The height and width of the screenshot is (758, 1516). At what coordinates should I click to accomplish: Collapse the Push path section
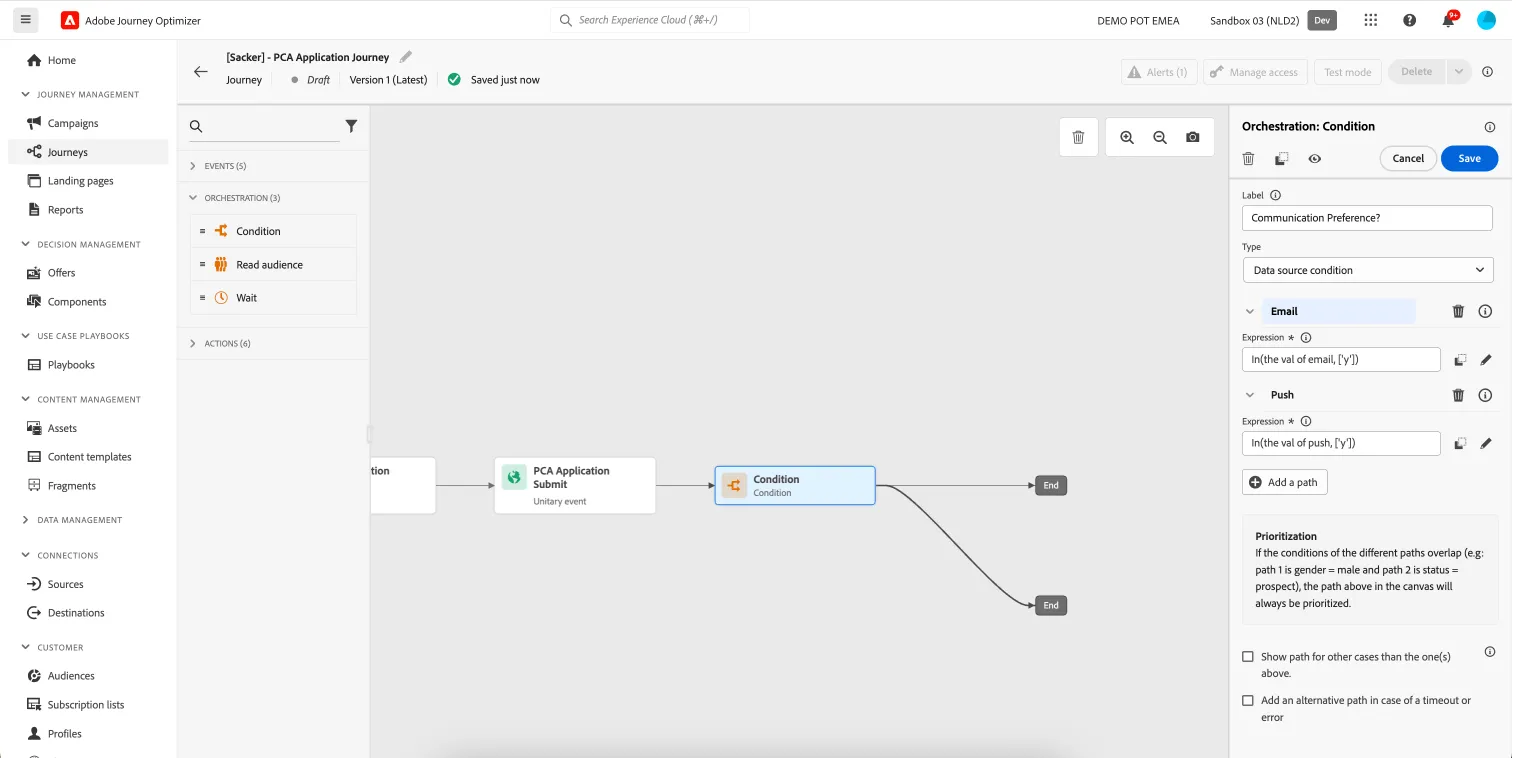coord(1250,395)
